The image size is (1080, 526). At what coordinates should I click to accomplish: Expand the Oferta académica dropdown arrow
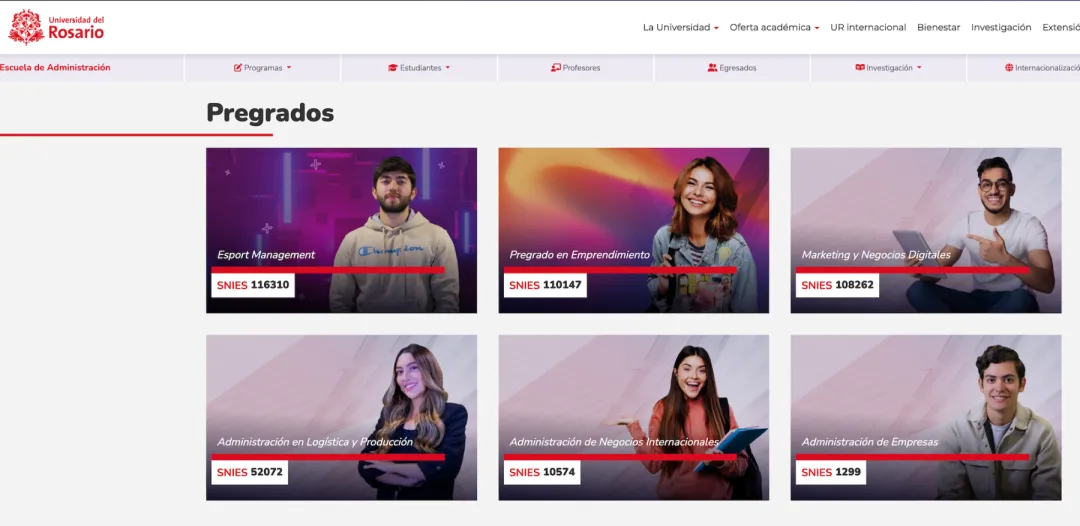coord(817,28)
